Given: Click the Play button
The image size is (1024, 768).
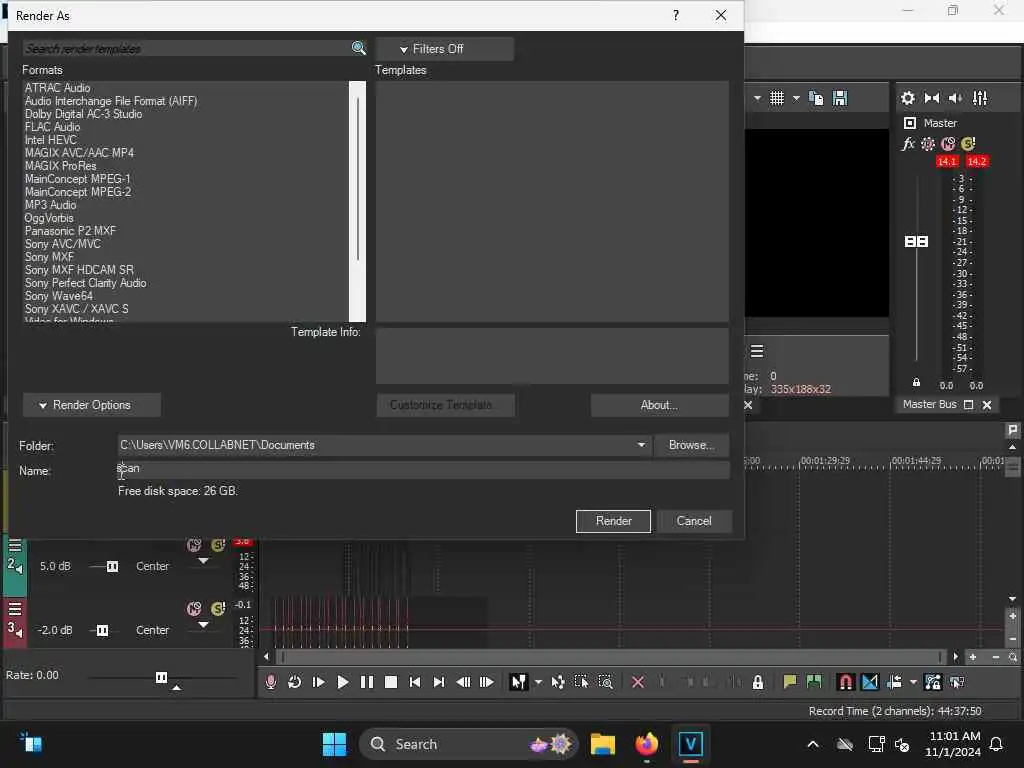Looking at the screenshot, I should tap(342, 682).
